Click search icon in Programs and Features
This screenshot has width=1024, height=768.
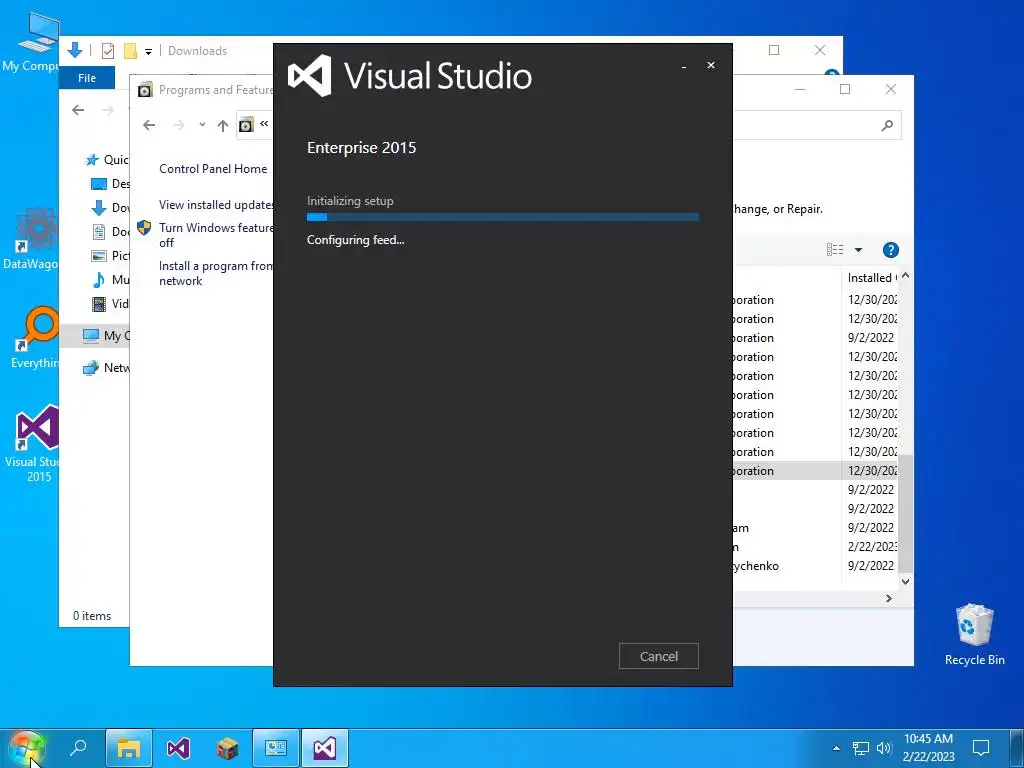click(886, 125)
